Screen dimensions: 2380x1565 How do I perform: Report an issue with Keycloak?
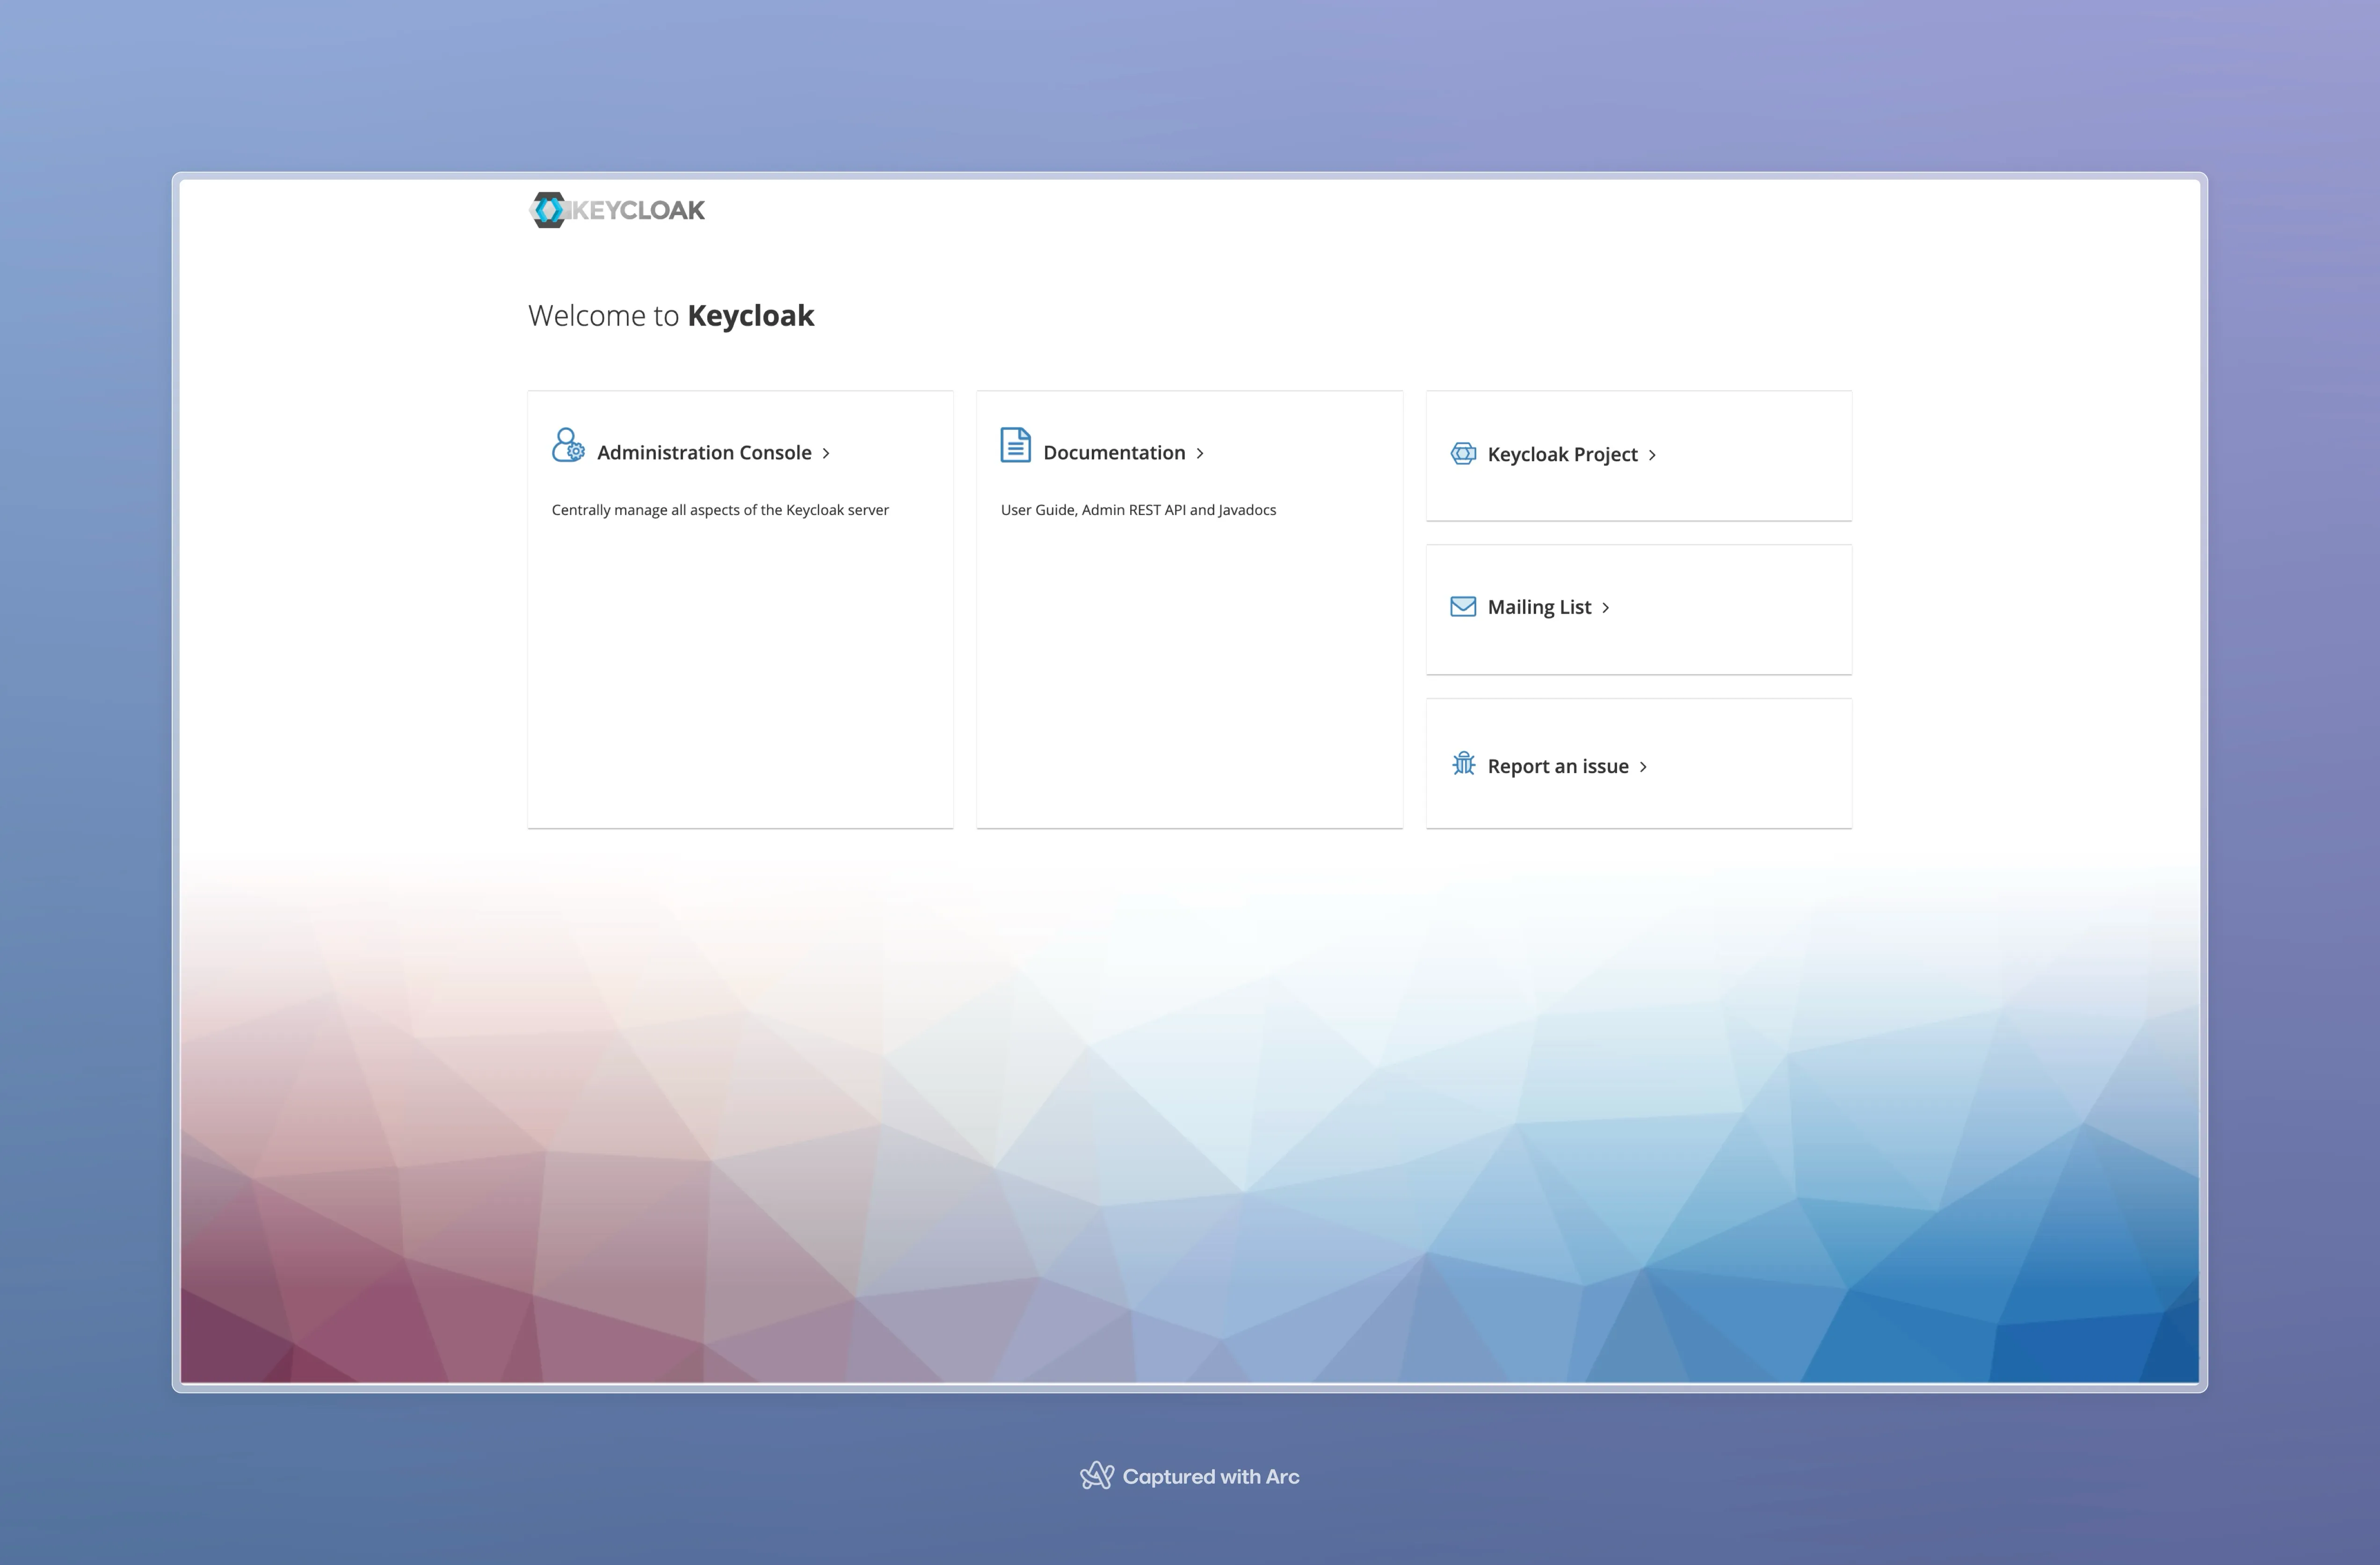1557,765
